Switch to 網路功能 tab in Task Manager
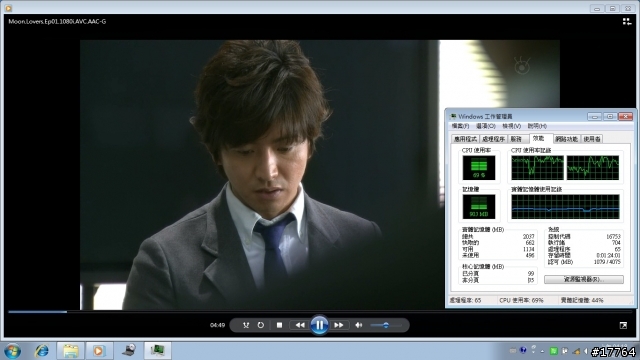Viewport: 640px width, 360px height. point(567,139)
